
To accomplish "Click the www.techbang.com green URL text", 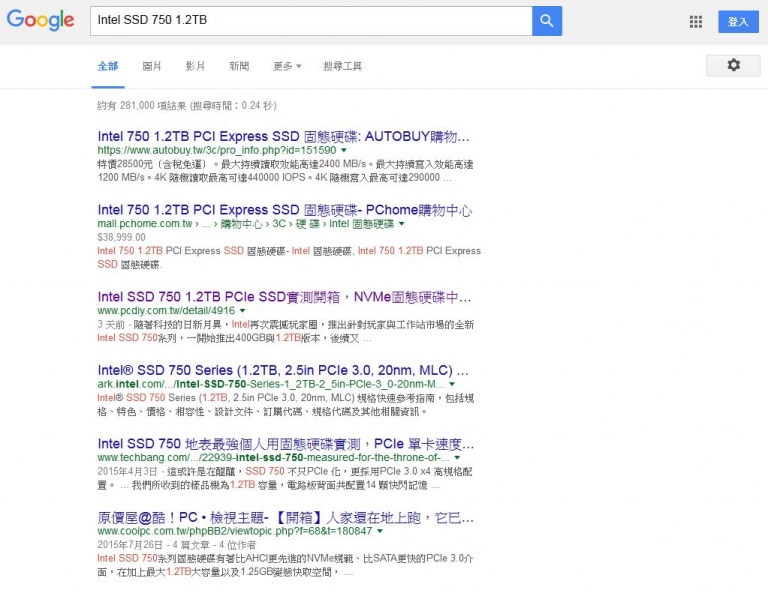I will 273,457.
